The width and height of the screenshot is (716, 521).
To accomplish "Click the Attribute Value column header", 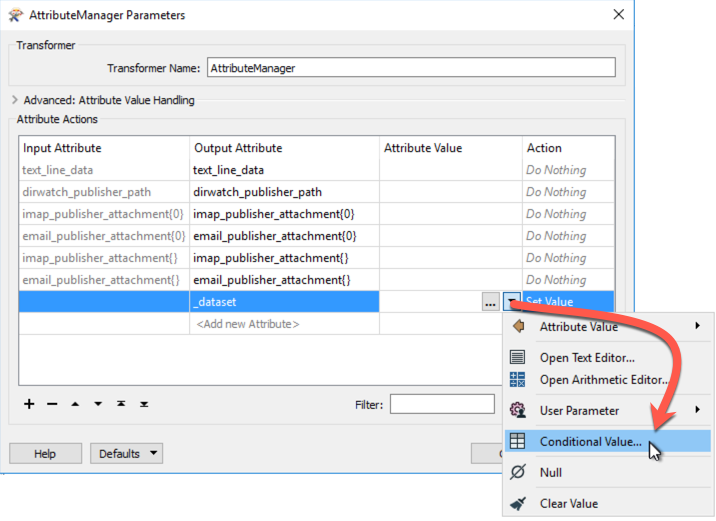I will pyautogui.click(x=451, y=148).
